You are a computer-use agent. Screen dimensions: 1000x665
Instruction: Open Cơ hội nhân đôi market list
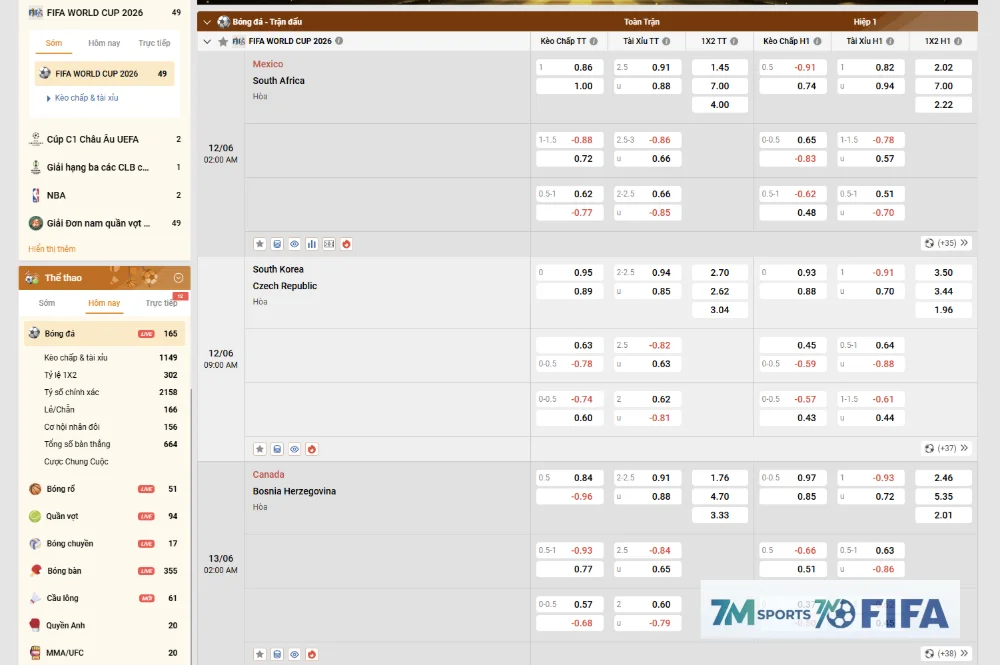tap(110, 427)
